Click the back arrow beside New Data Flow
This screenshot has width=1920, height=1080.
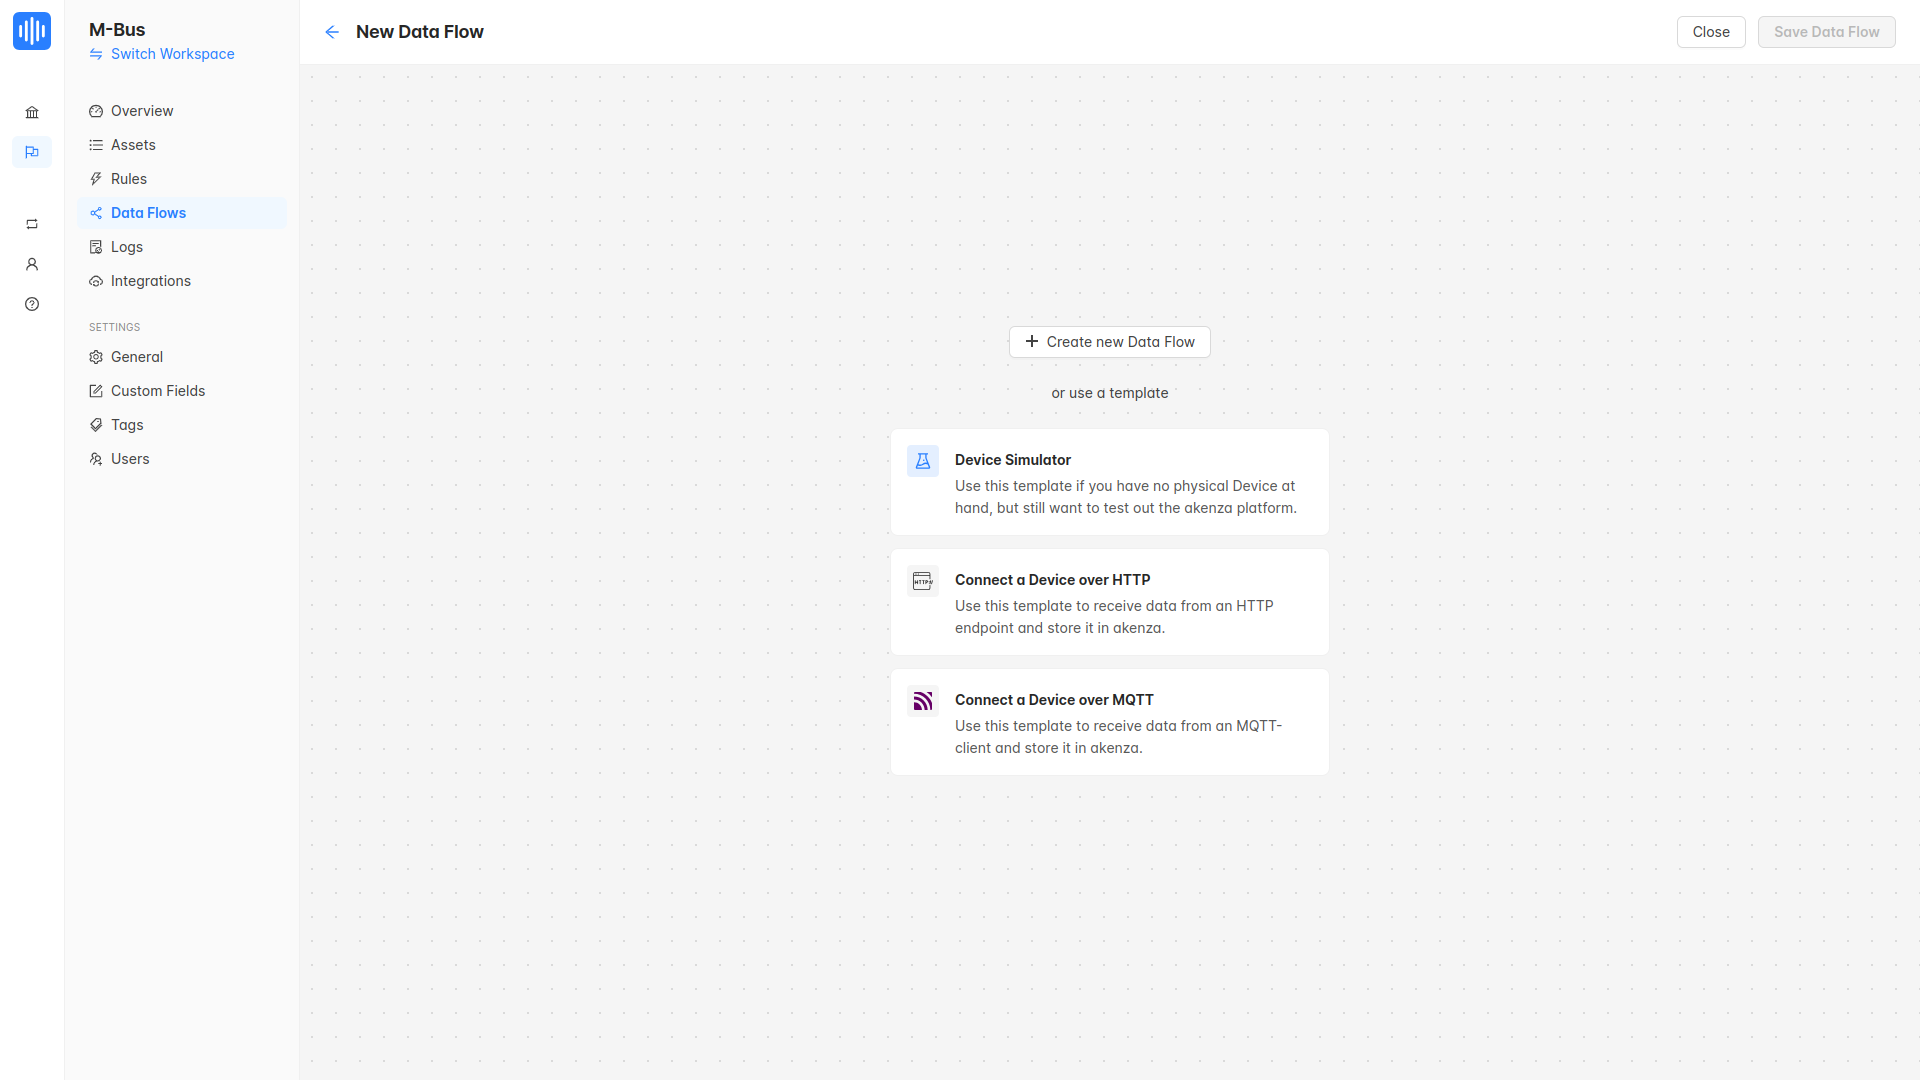(332, 32)
